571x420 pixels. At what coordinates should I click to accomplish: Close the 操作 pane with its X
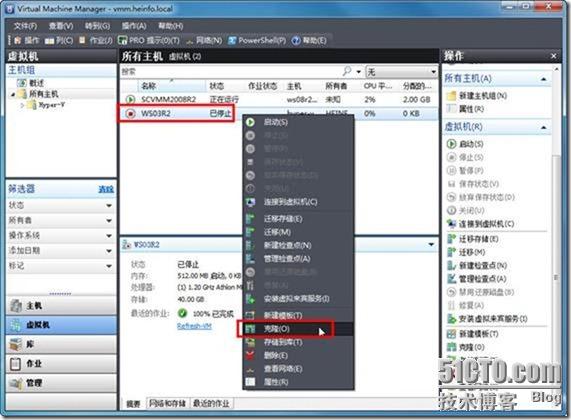pos(553,56)
